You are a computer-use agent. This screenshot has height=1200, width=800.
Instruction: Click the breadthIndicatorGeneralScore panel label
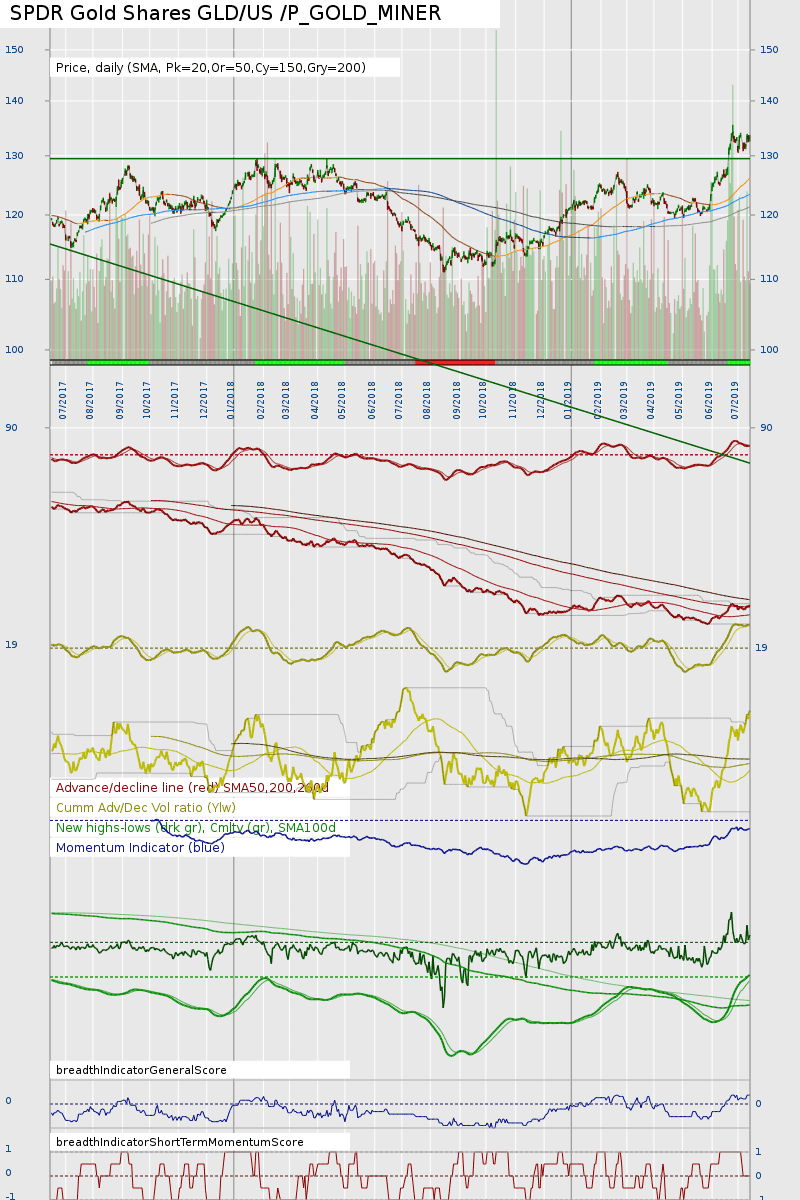(141, 1070)
